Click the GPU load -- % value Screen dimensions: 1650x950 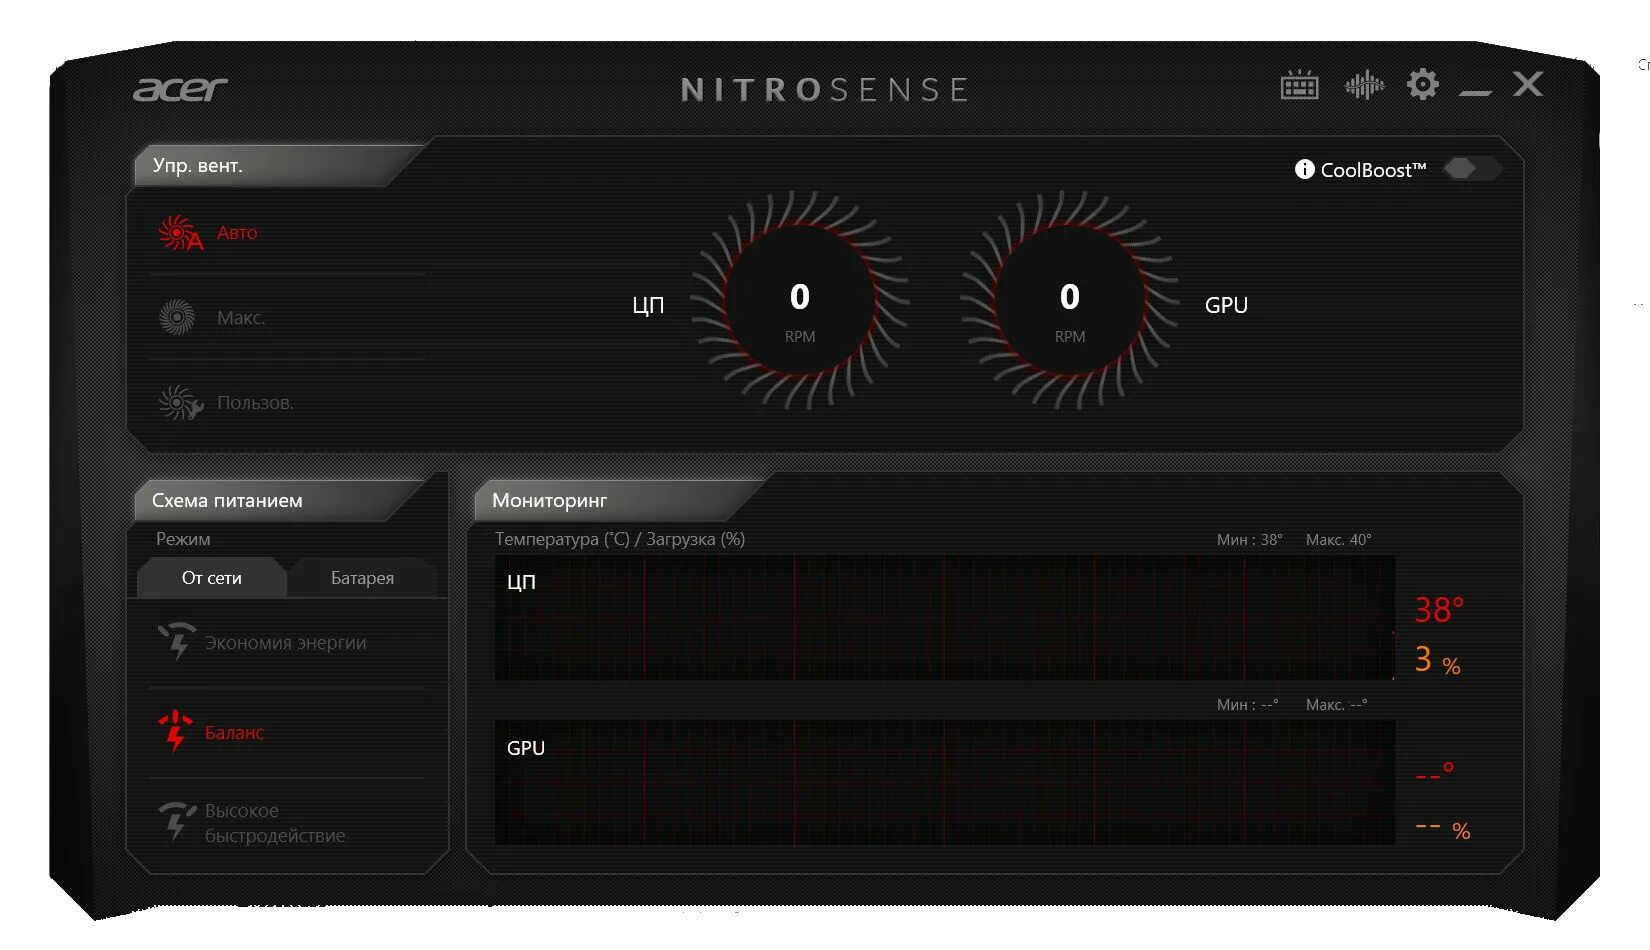[1442, 829]
